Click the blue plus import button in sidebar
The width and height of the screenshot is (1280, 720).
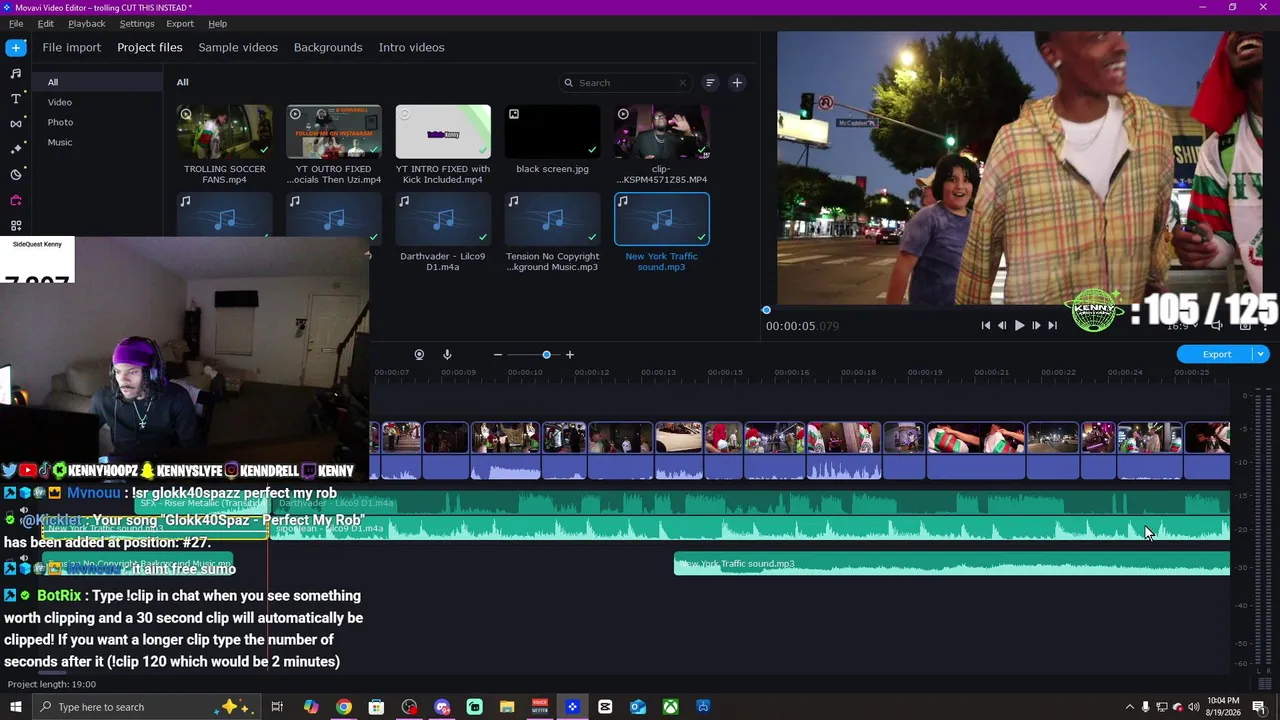pos(16,47)
